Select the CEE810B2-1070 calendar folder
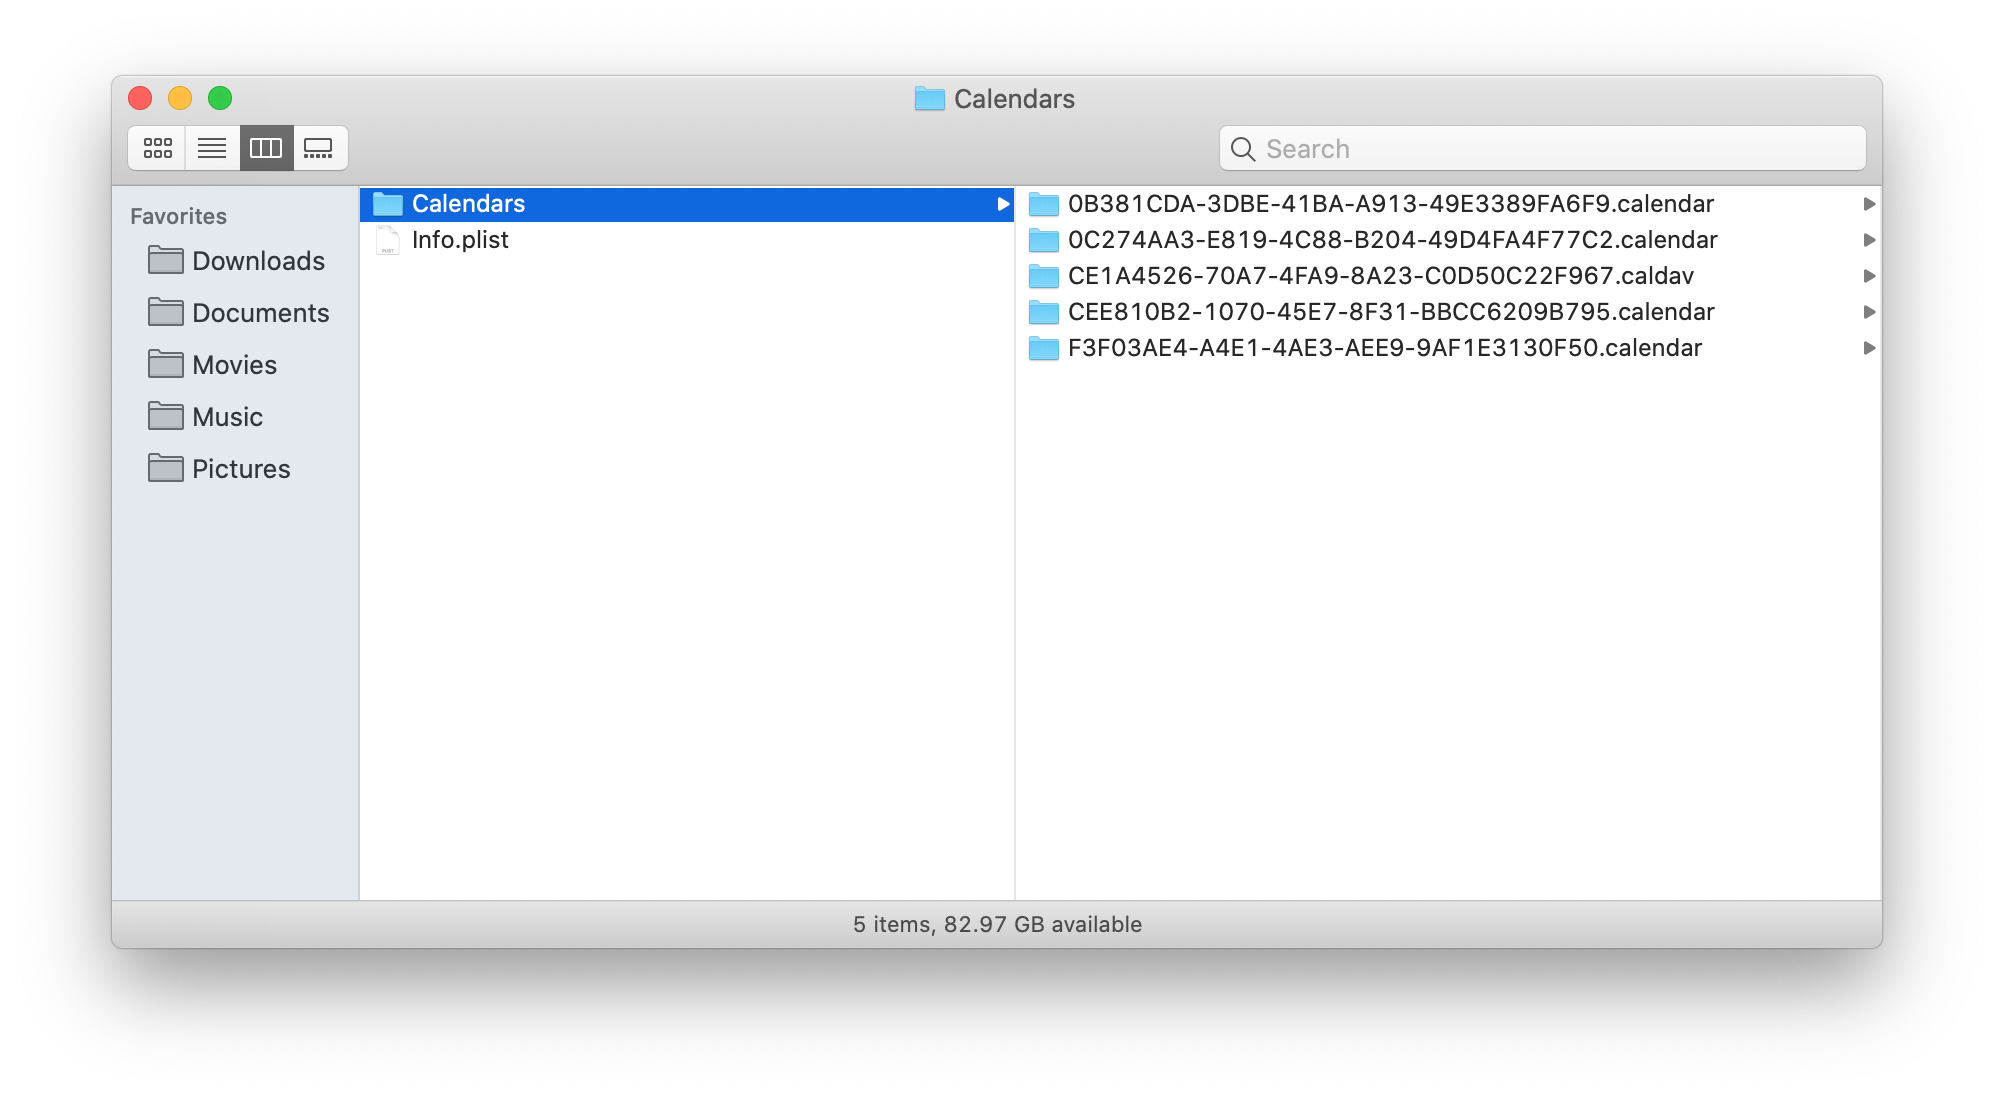This screenshot has height=1096, width=1994. click(1448, 312)
